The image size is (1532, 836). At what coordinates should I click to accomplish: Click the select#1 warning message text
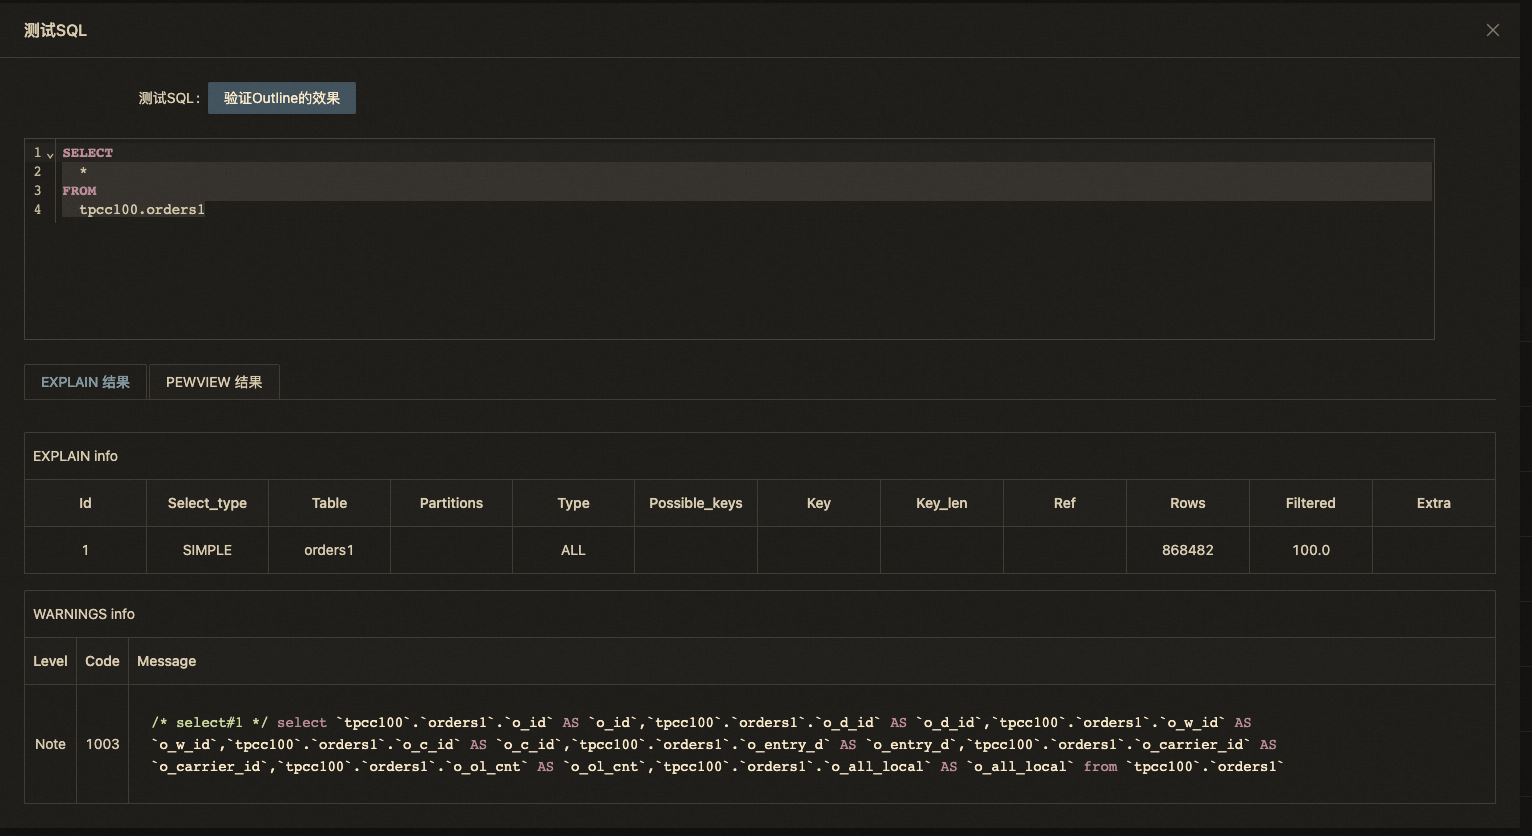pyautogui.click(x=717, y=744)
